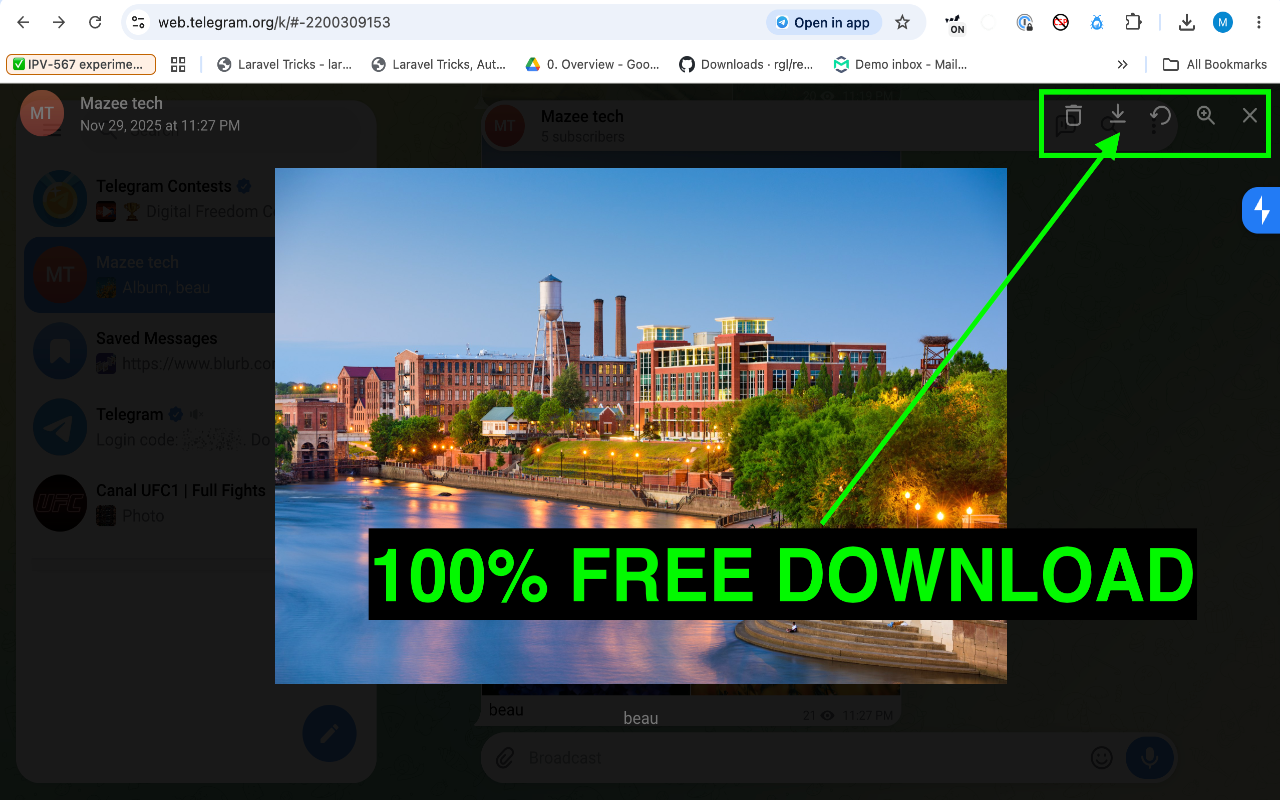Open the blue lightning bolt side button
Image resolution: width=1280 pixels, height=800 pixels.
[1261, 211]
